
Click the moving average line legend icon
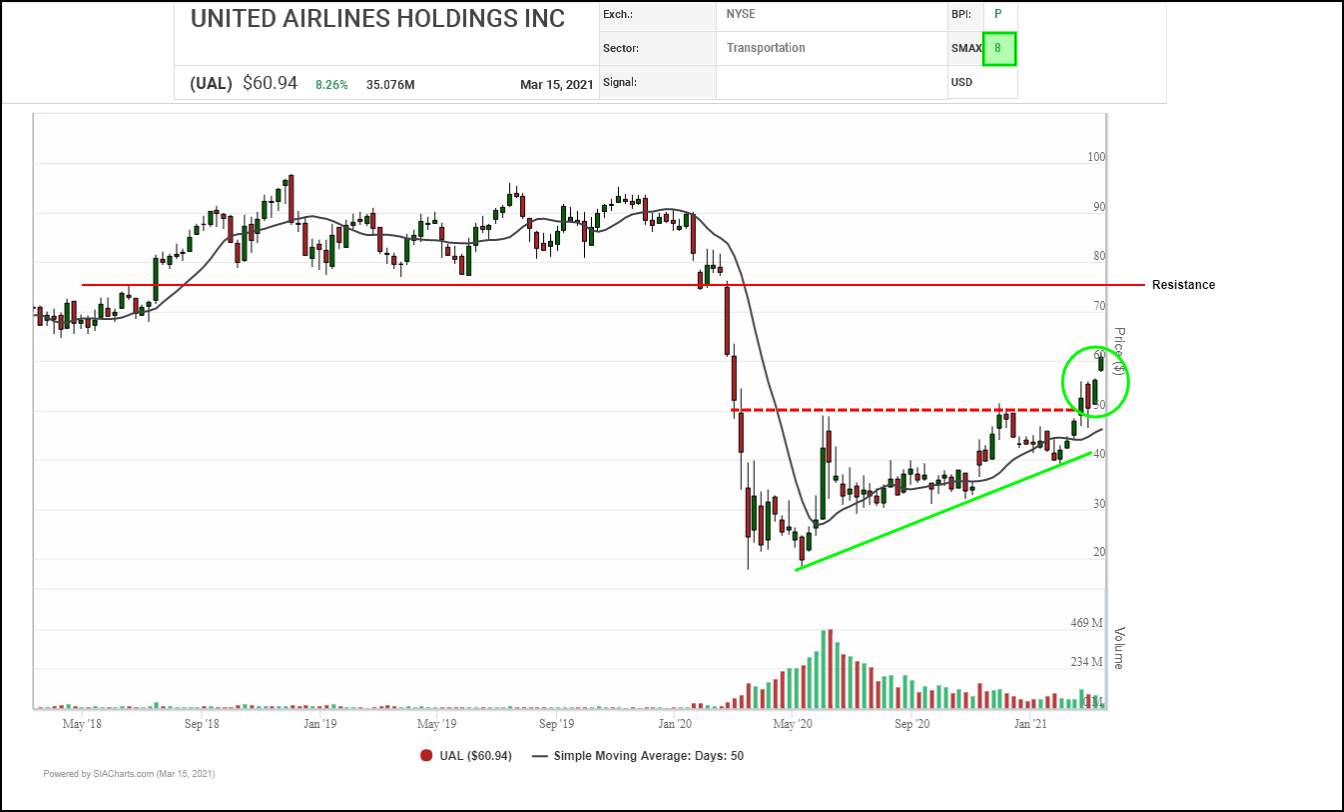tap(540, 756)
